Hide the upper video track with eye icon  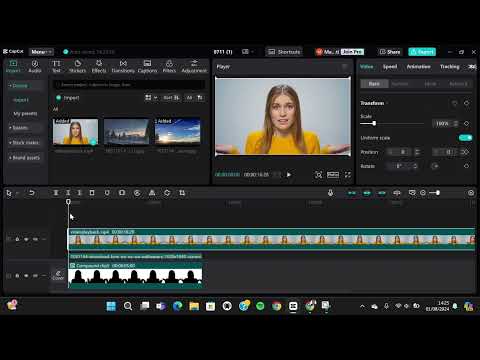(x=26, y=239)
